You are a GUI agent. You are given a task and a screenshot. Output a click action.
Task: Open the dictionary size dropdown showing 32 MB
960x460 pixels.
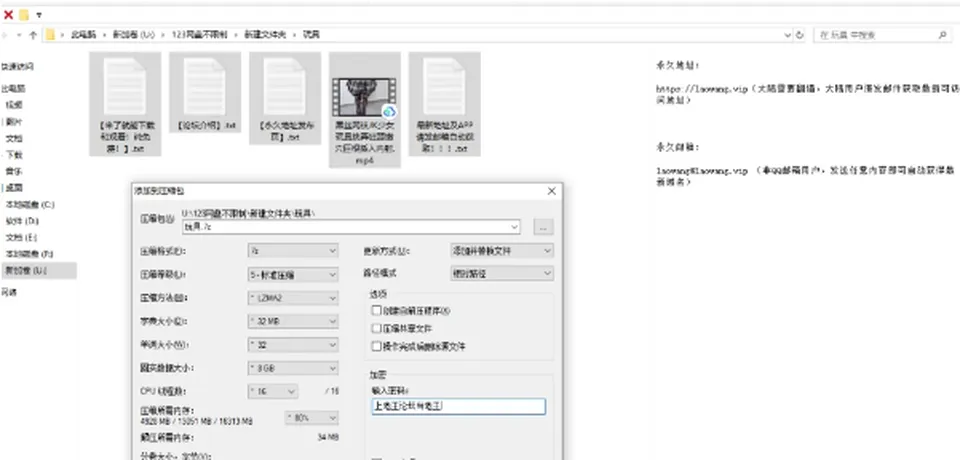click(293, 321)
